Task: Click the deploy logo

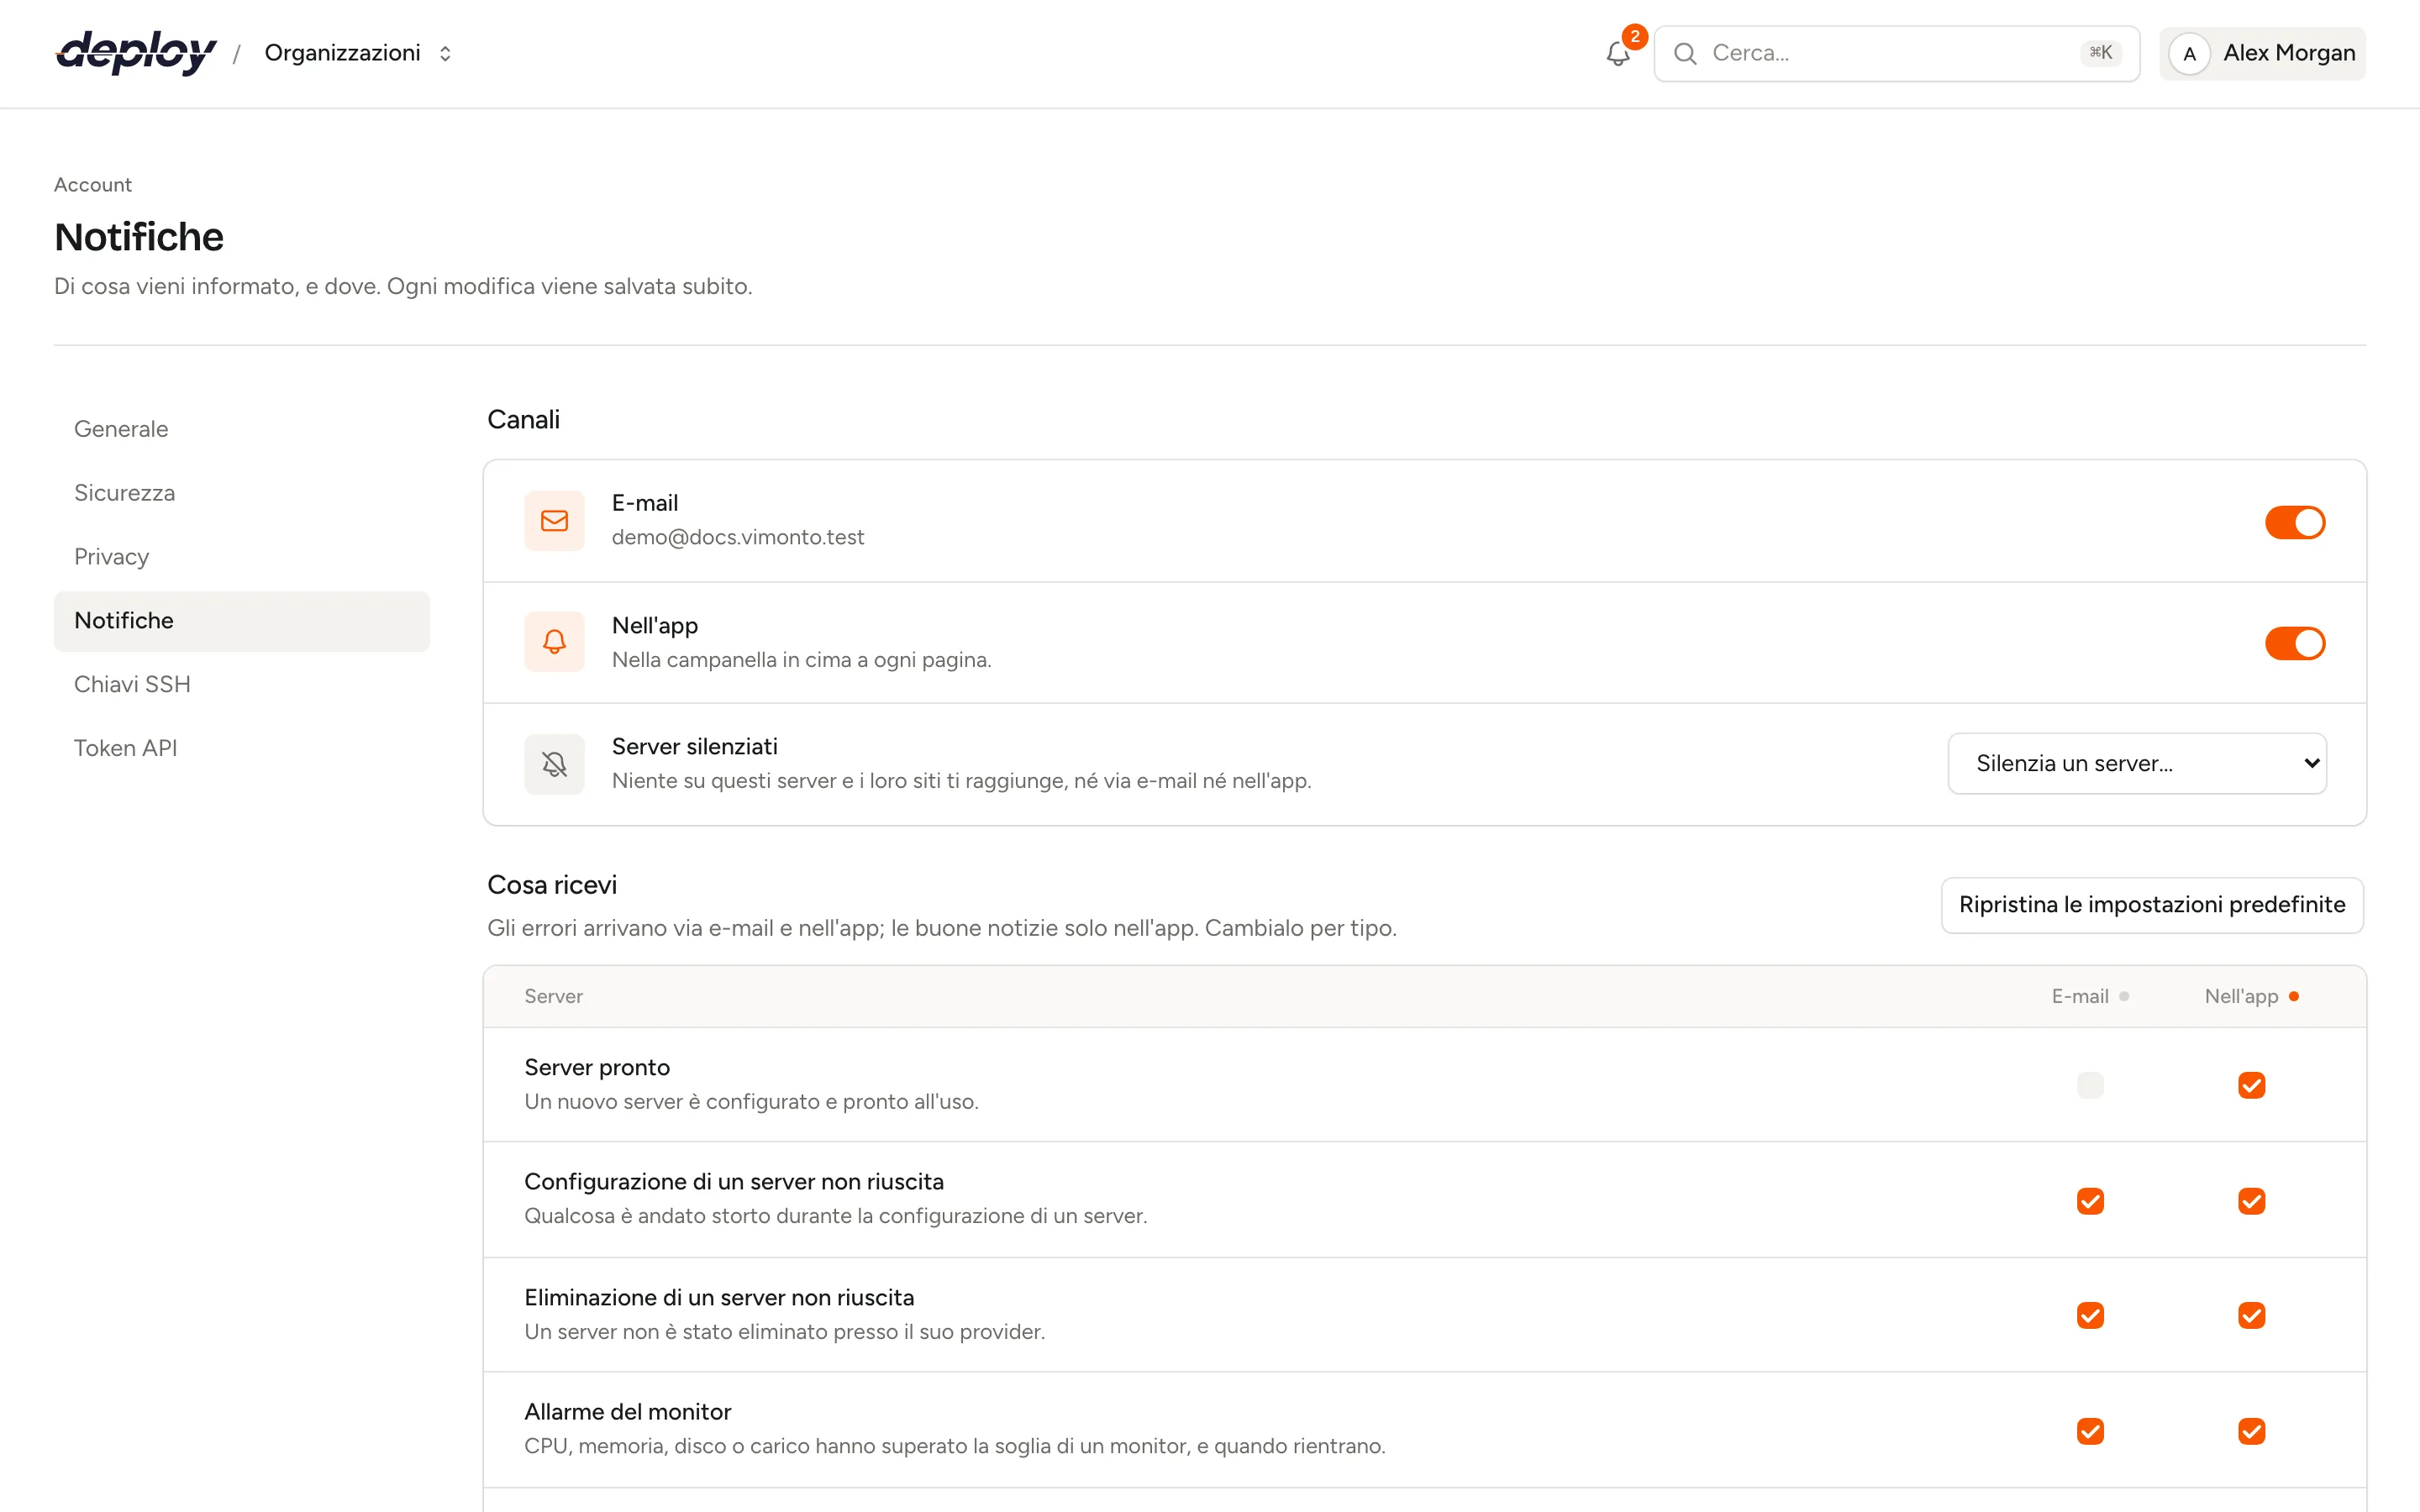Action: pyautogui.click(x=136, y=53)
